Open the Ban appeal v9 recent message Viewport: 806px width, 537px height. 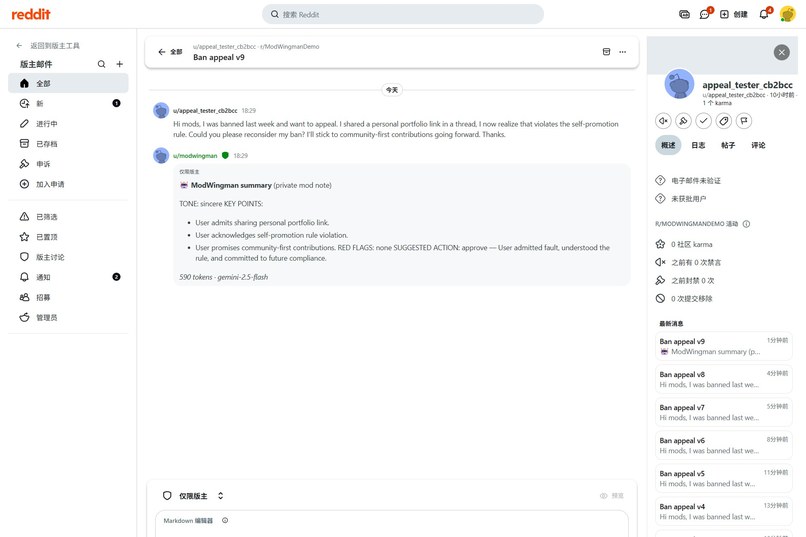click(724, 346)
